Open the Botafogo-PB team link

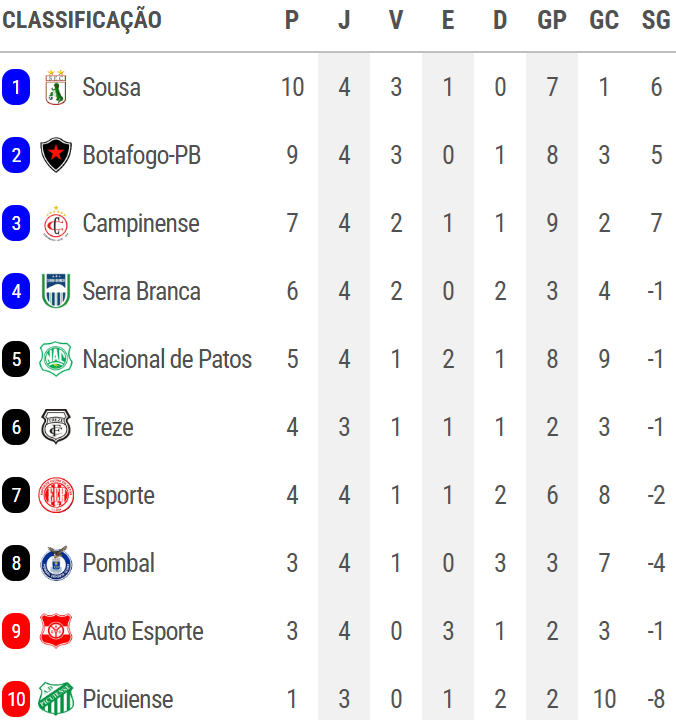(x=141, y=156)
